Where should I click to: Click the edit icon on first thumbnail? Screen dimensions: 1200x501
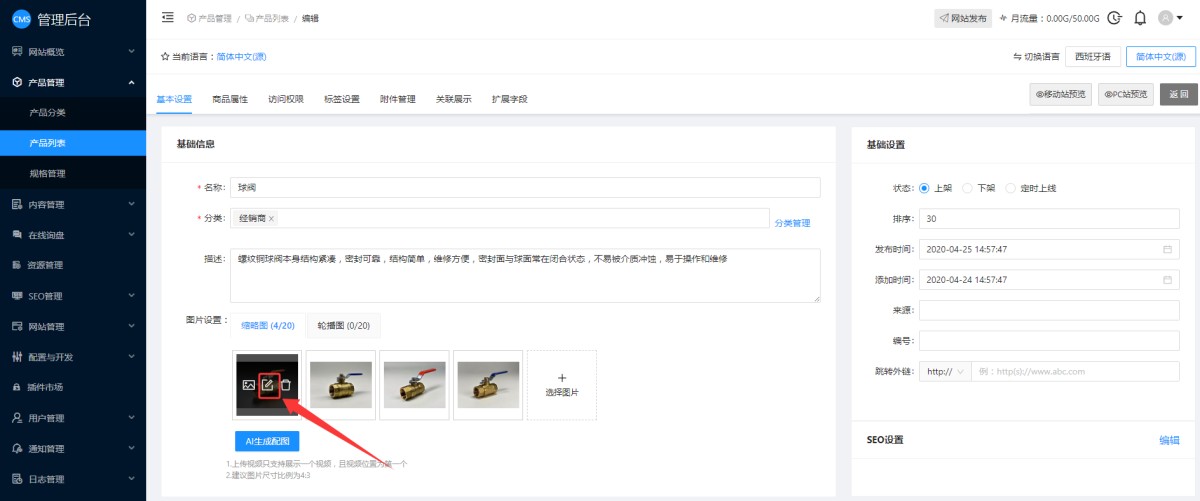(x=267, y=385)
